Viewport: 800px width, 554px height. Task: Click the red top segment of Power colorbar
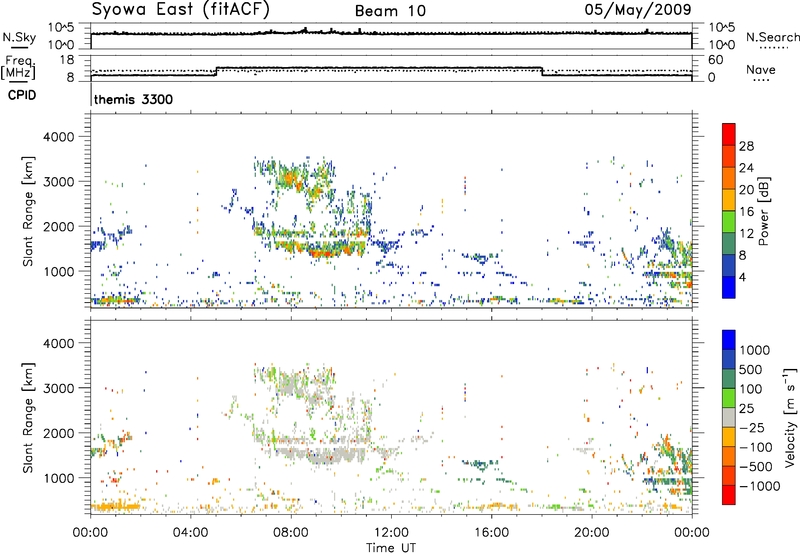tap(729, 134)
